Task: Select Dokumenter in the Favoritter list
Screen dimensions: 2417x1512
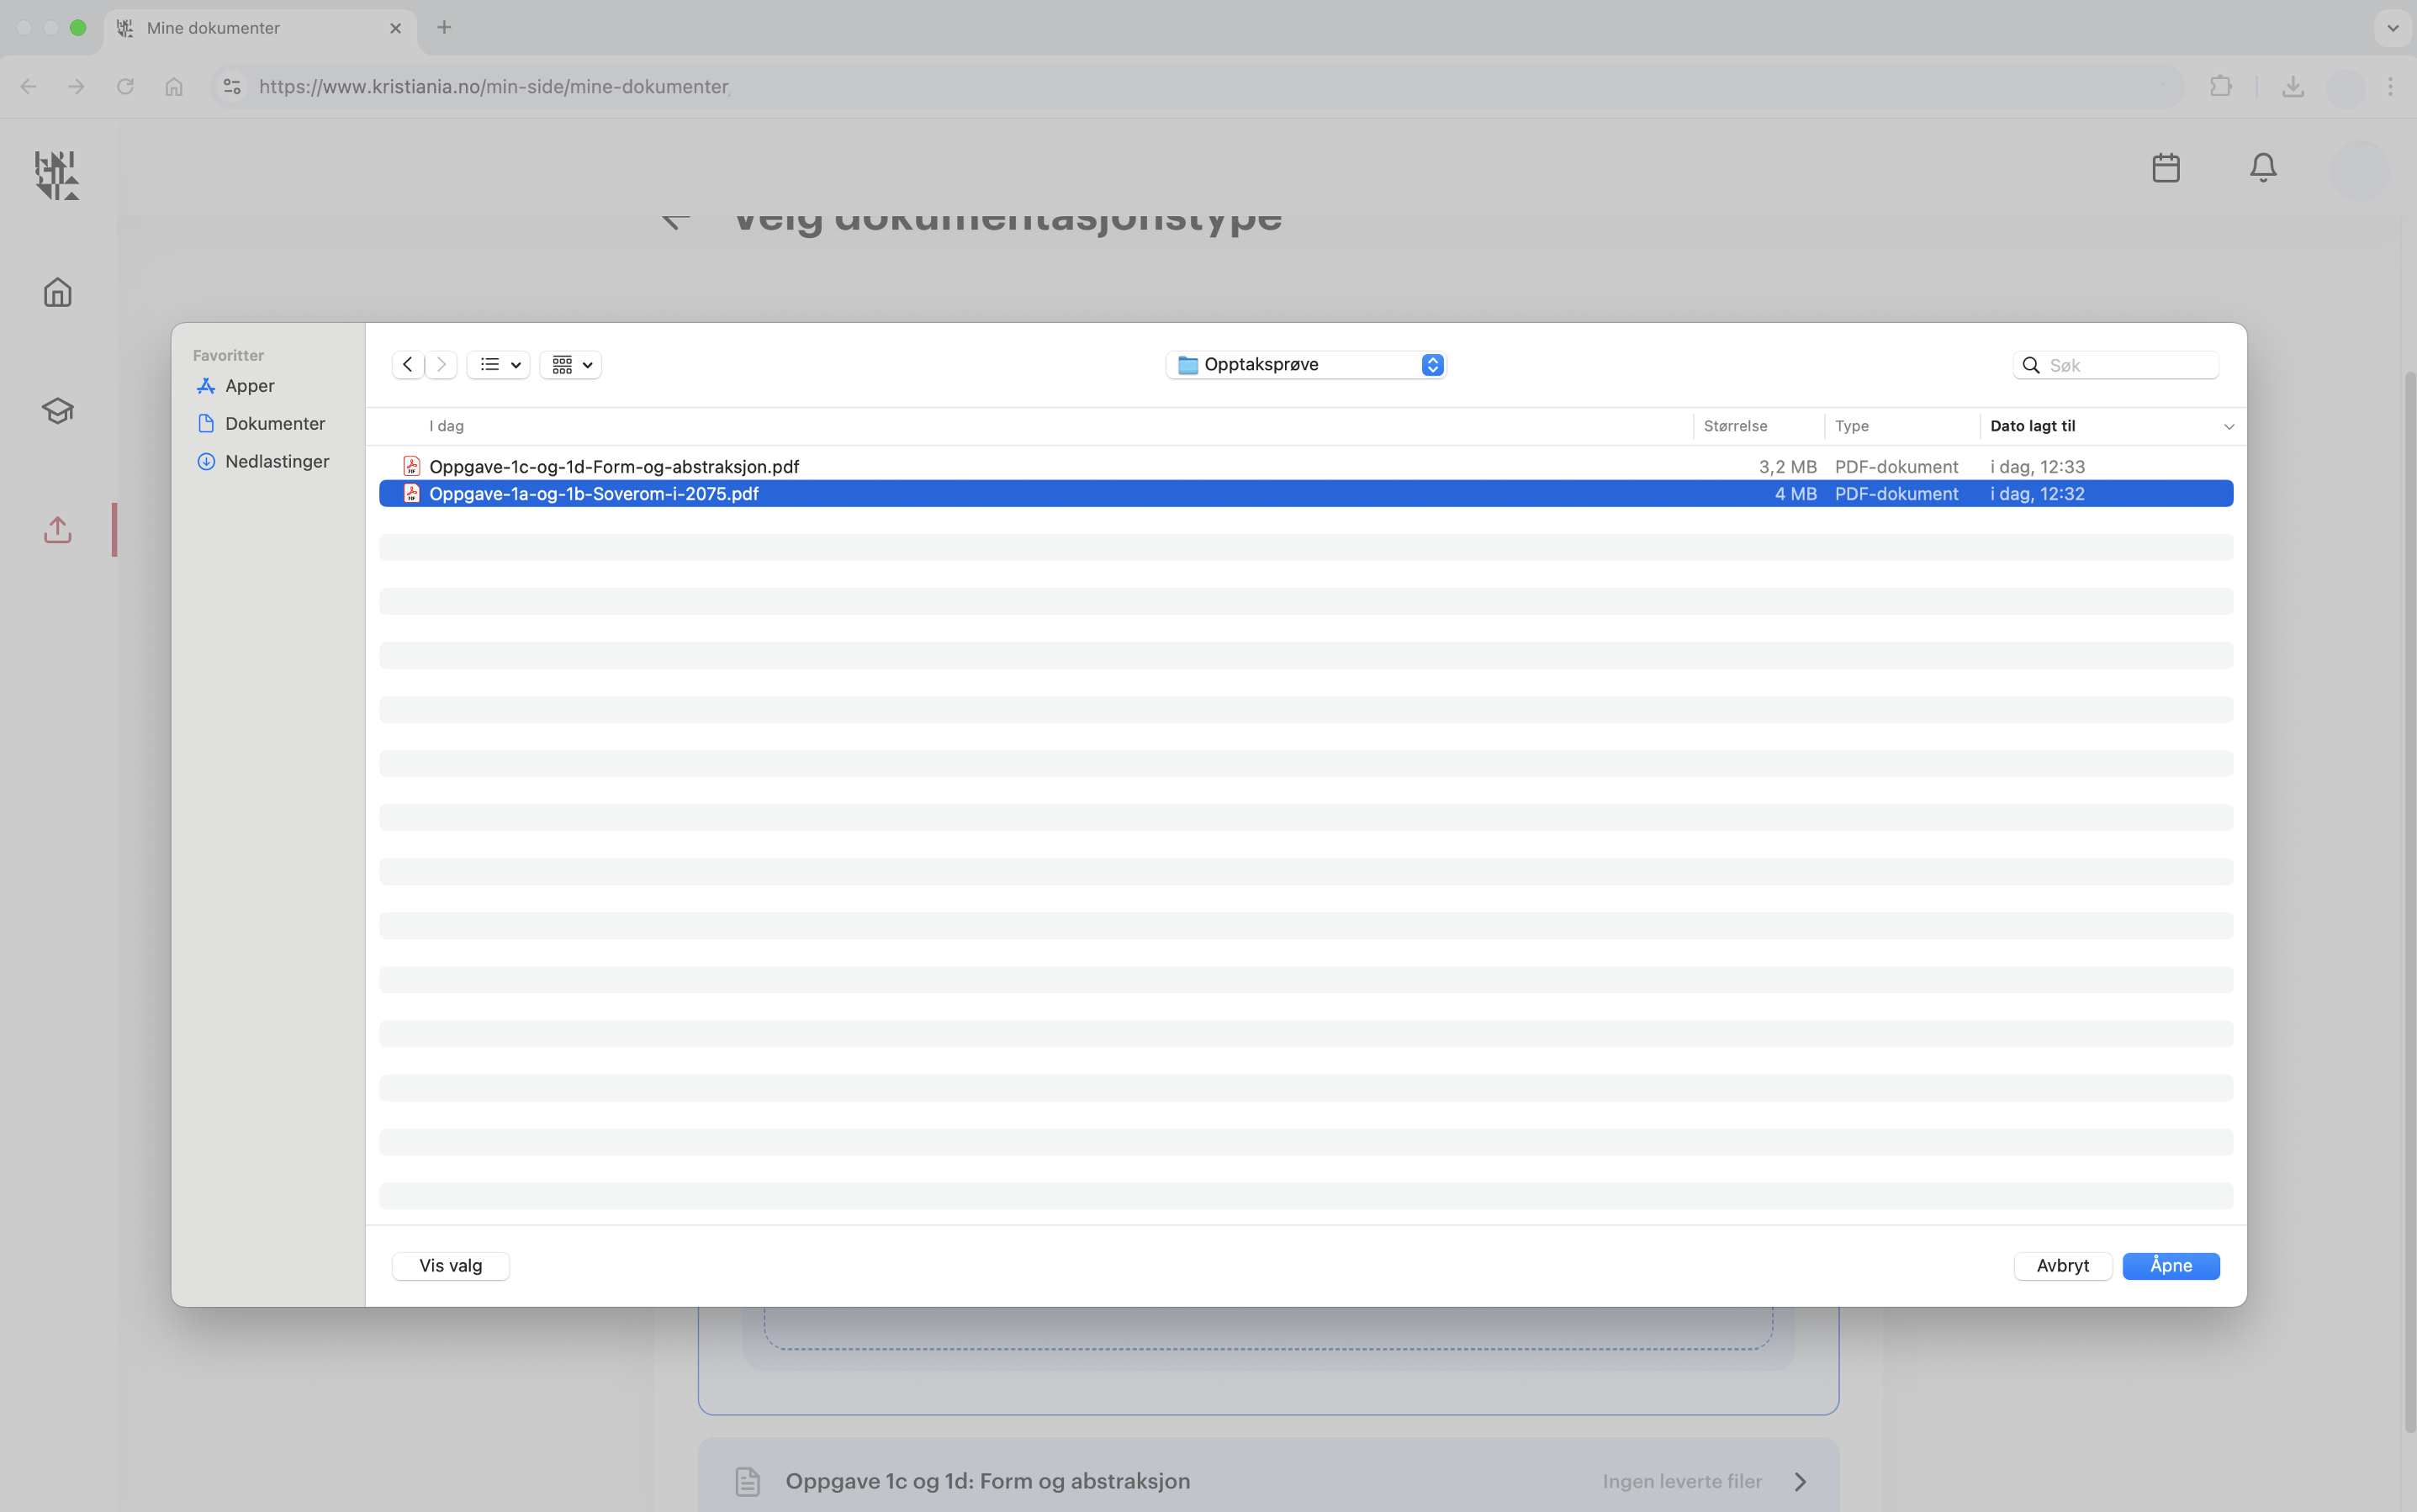Action: pos(274,423)
